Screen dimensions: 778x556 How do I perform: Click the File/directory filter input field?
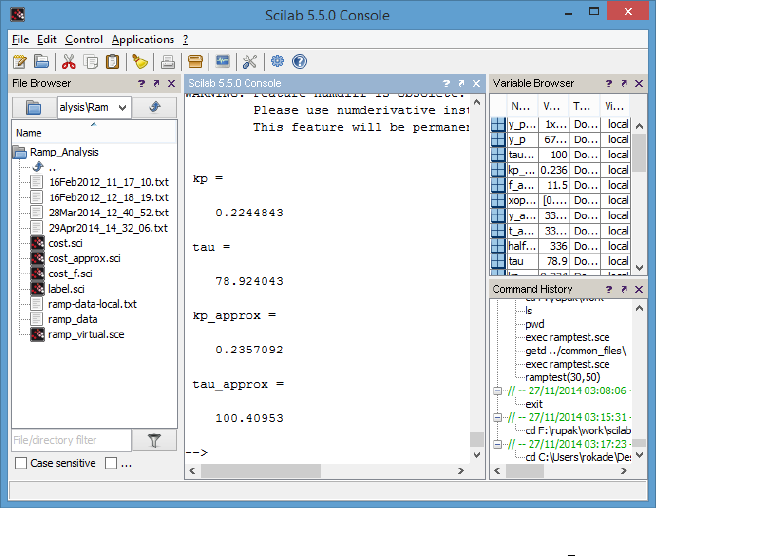(72, 440)
